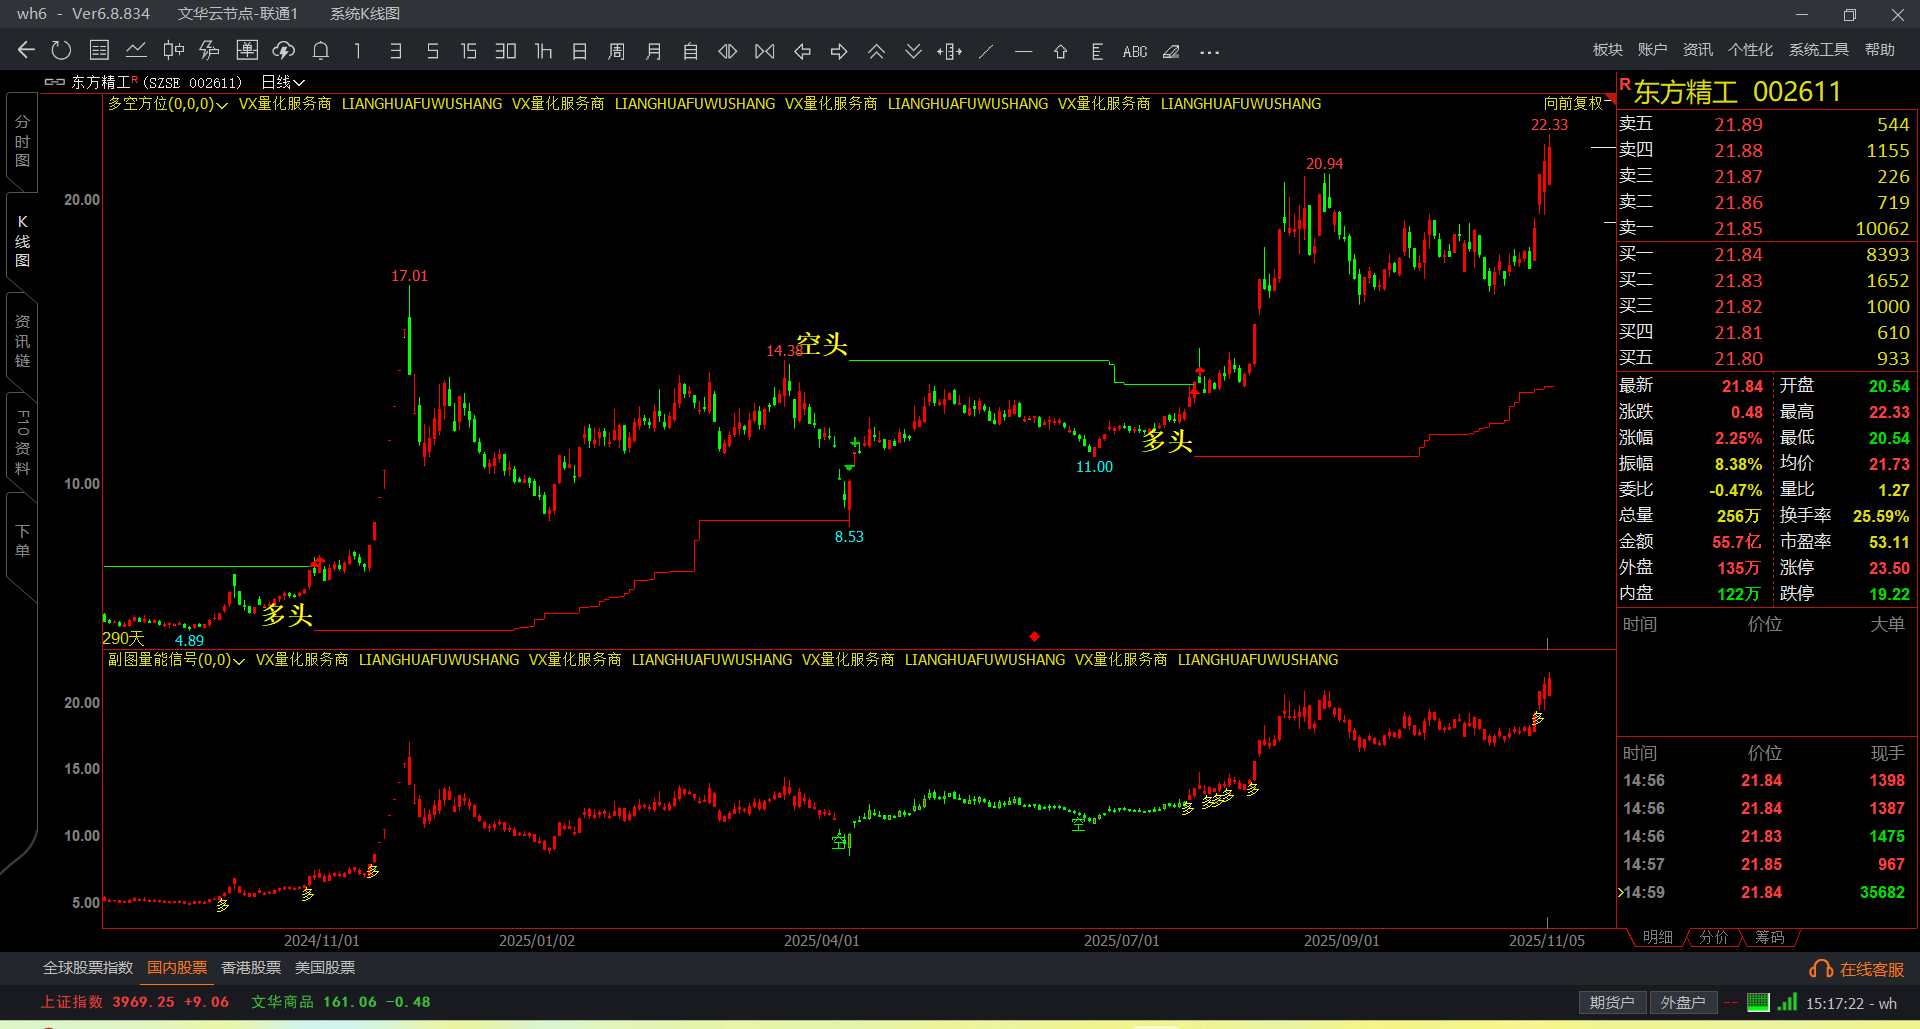Click the cloud sync toolbar icon
This screenshot has height=1029, width=1920.
click(284, 51)
